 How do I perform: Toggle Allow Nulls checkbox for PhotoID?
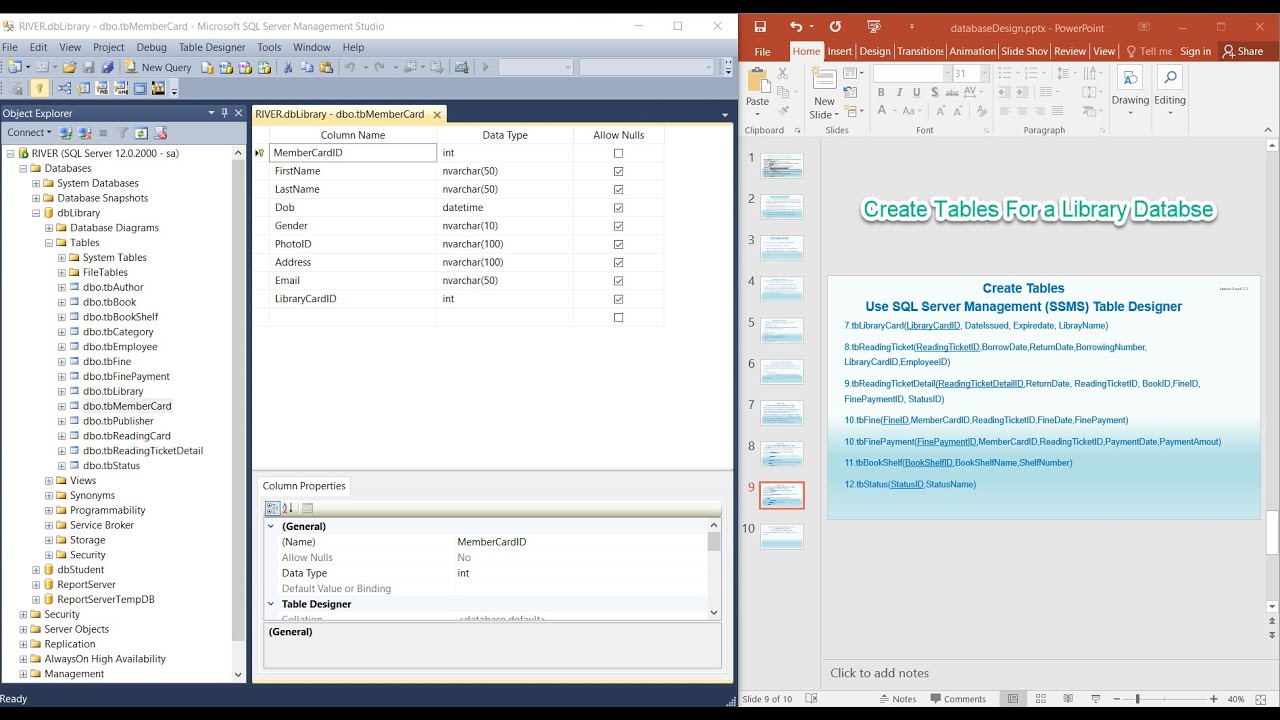coord(618,244)
